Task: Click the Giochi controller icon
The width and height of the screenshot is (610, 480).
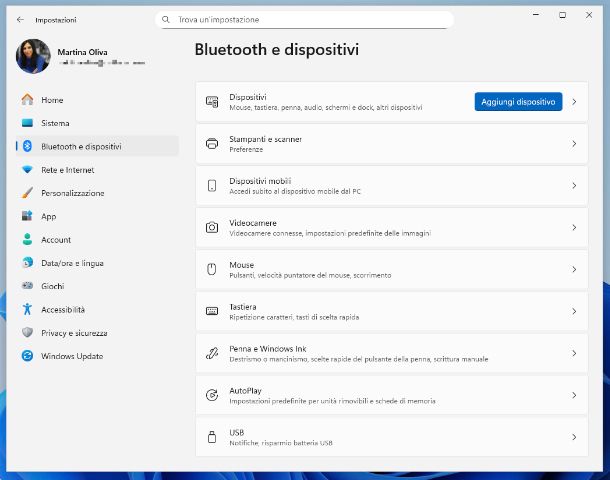Action: pyautogui.click(x=27, y=286)
